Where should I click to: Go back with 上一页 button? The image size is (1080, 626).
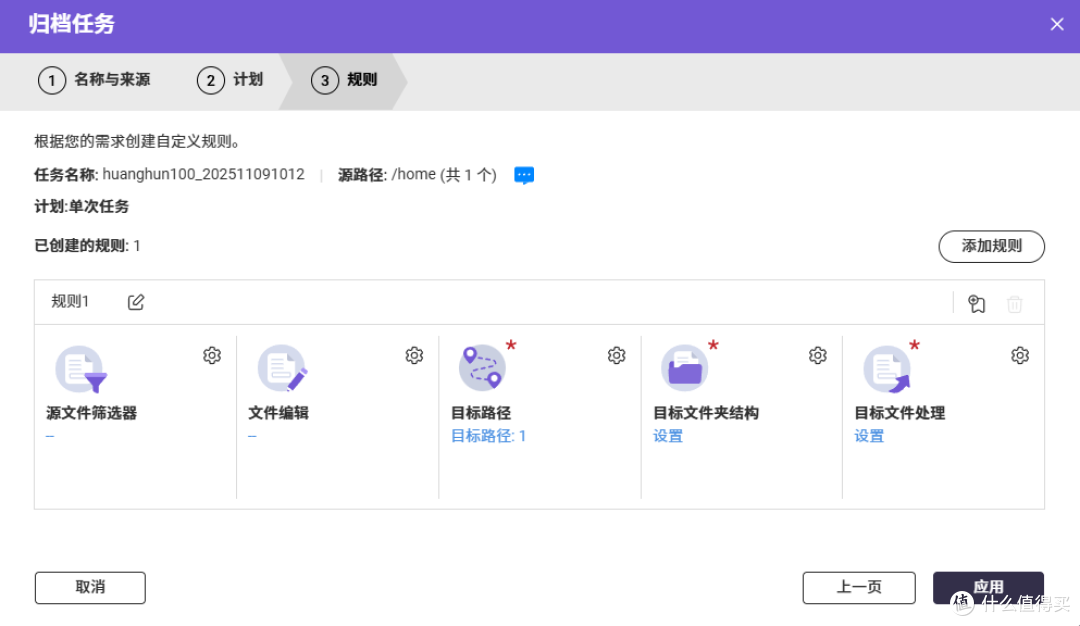(859, 587)
